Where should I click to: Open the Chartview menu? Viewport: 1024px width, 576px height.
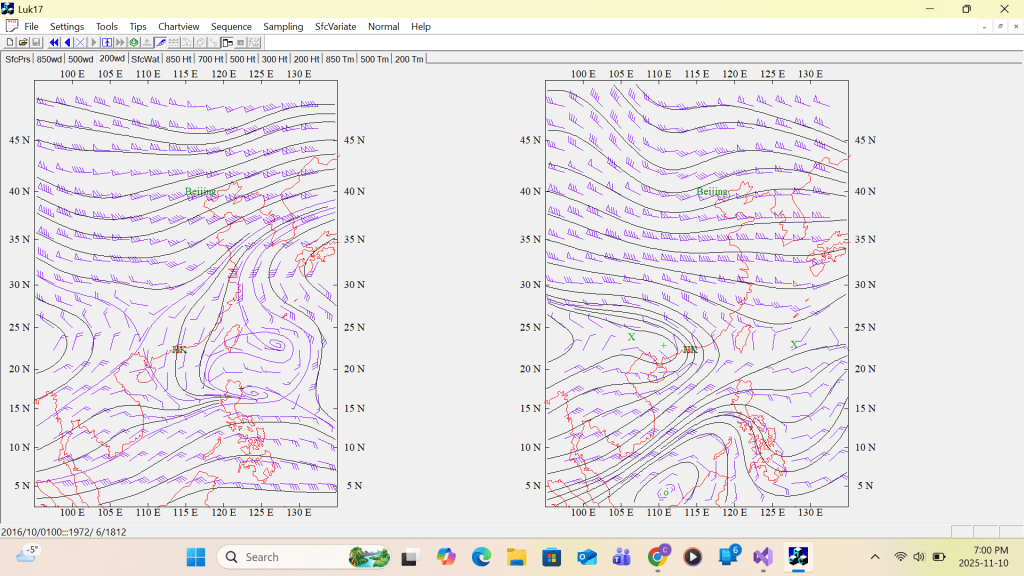click(x=178, y=26)
